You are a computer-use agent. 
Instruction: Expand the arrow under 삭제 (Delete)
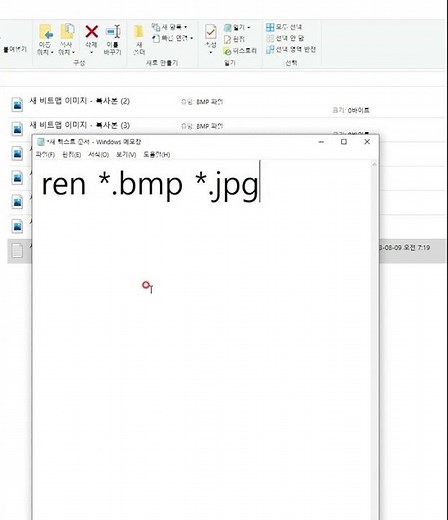pos(91,52)
